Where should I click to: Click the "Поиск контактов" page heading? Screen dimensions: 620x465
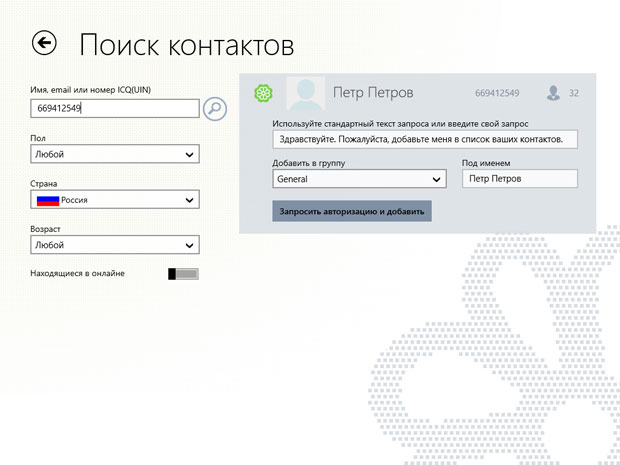186,44
